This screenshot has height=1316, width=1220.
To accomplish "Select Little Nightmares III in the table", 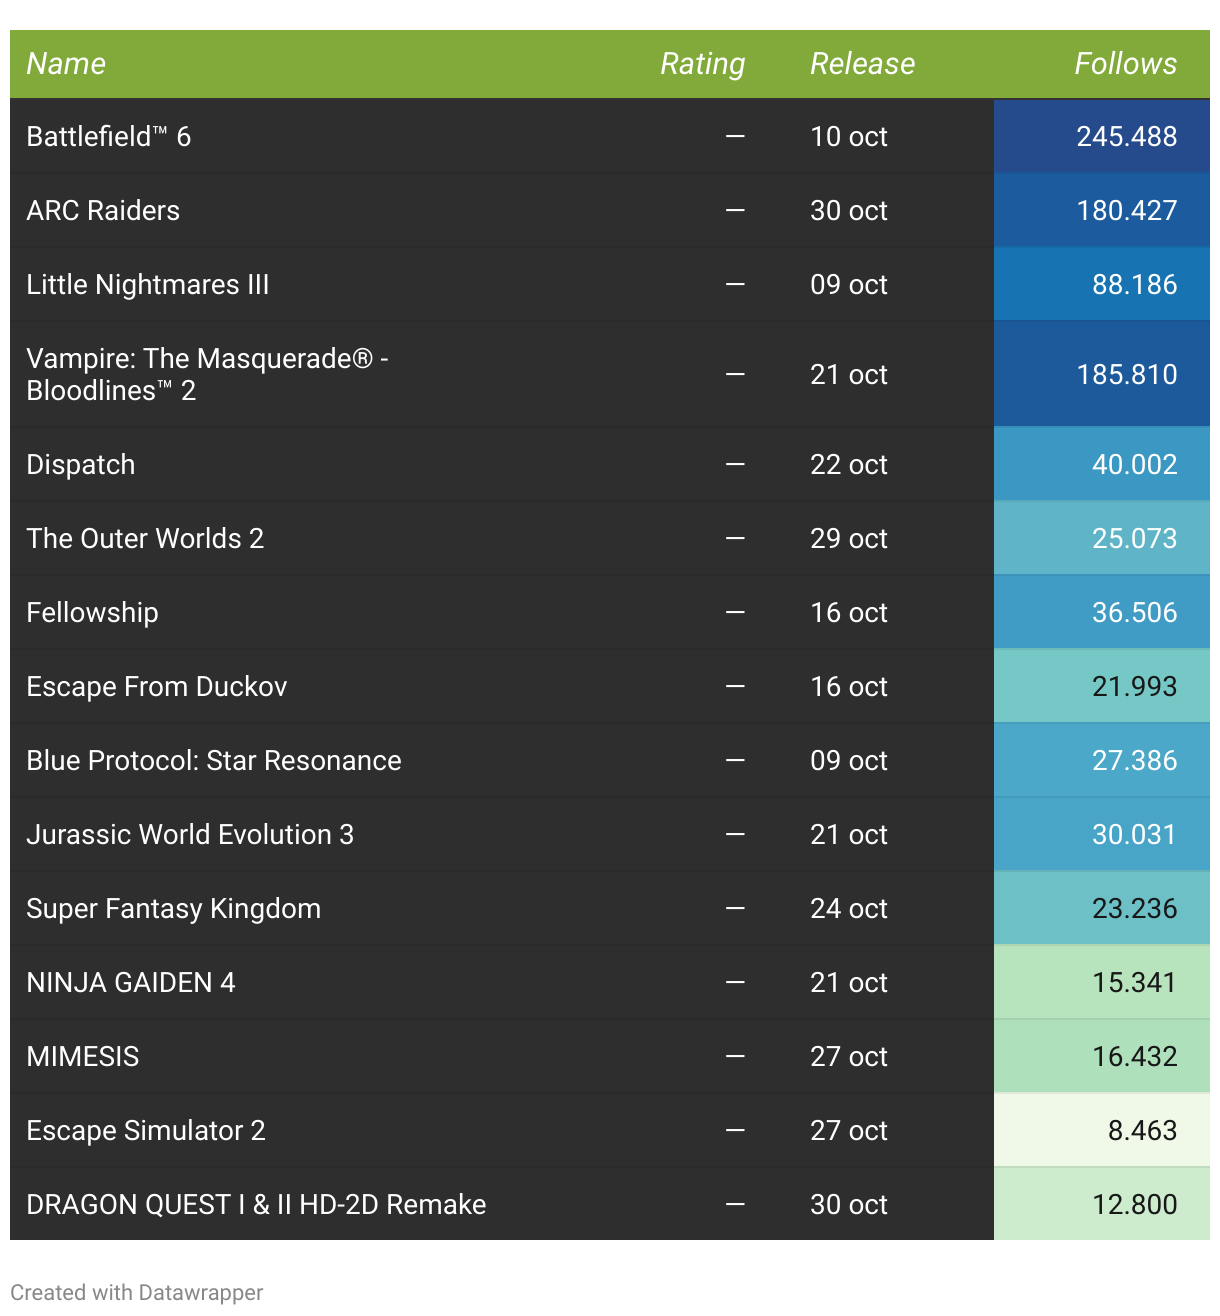I will click(148, 285).
